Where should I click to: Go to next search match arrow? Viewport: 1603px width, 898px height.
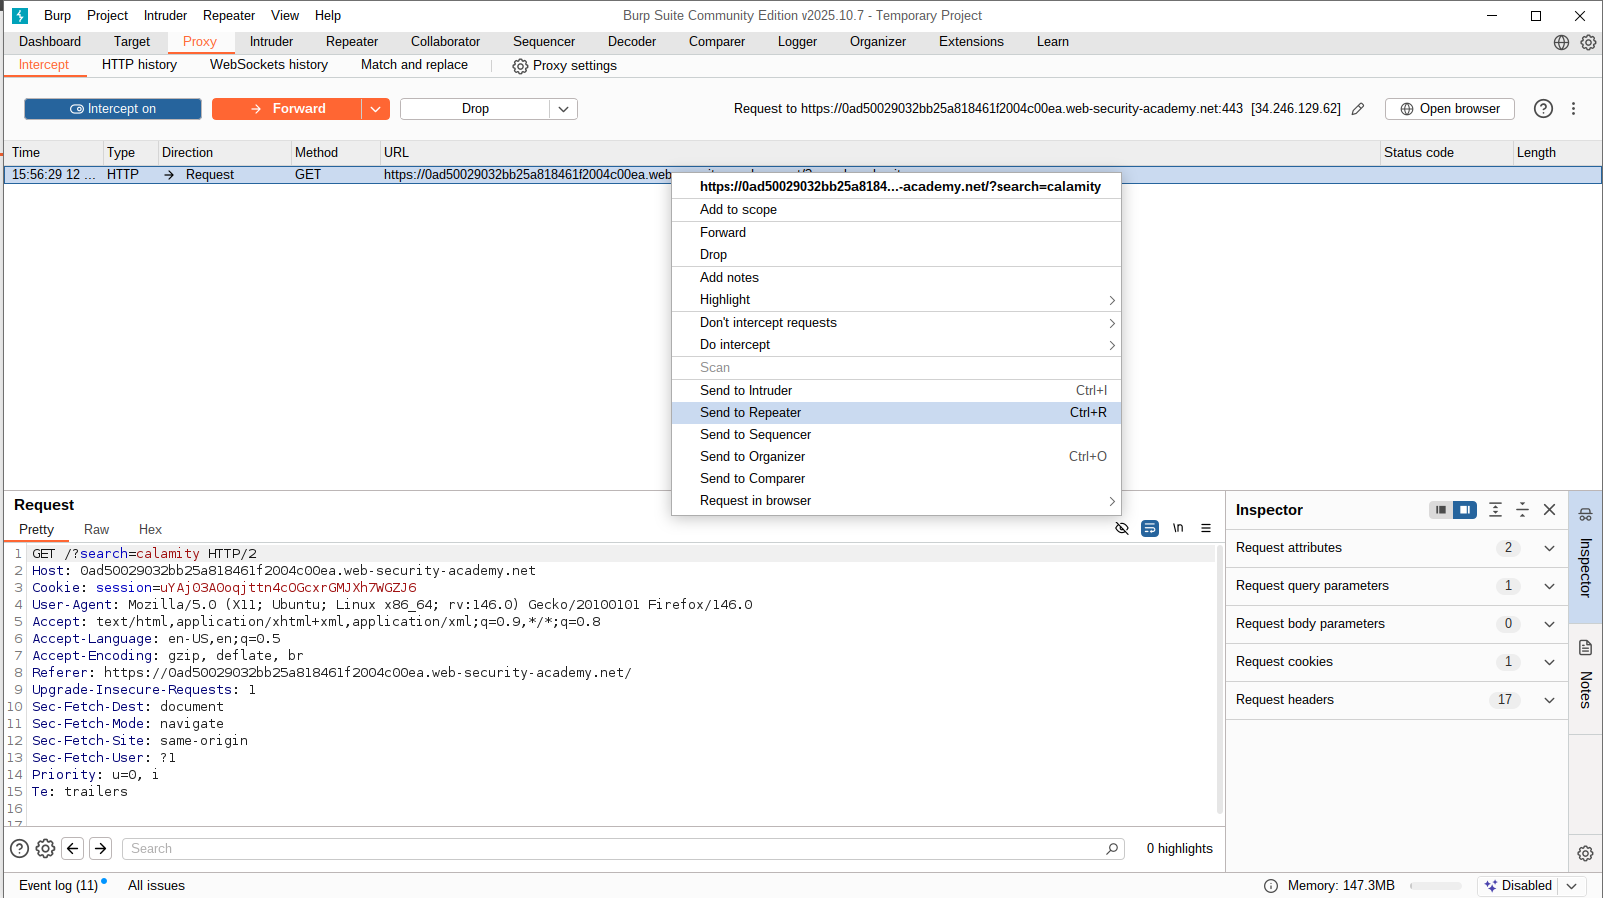pos(101,849)
